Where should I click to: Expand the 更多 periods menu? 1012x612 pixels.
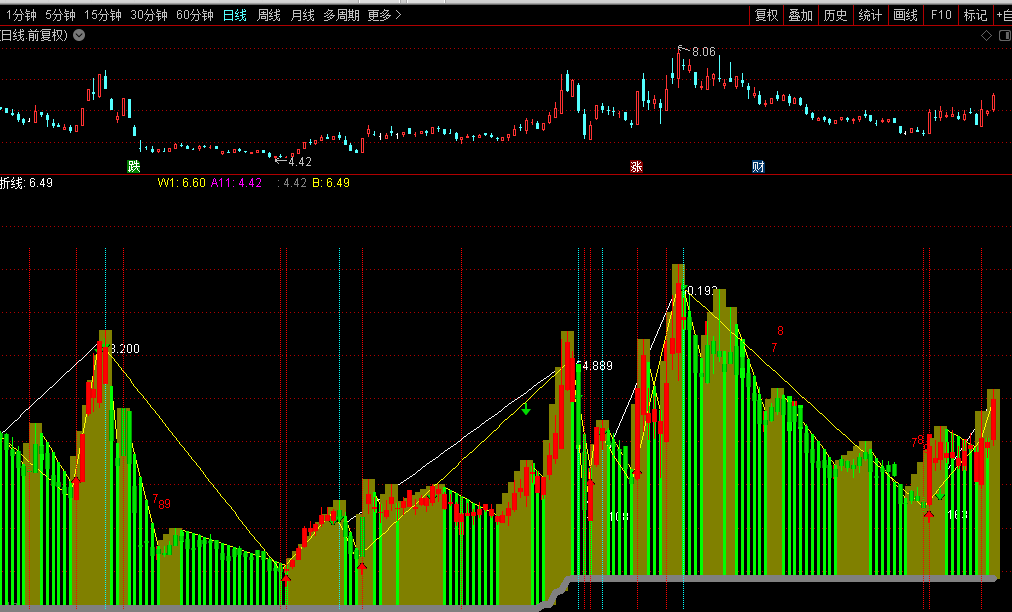[384, 15]
